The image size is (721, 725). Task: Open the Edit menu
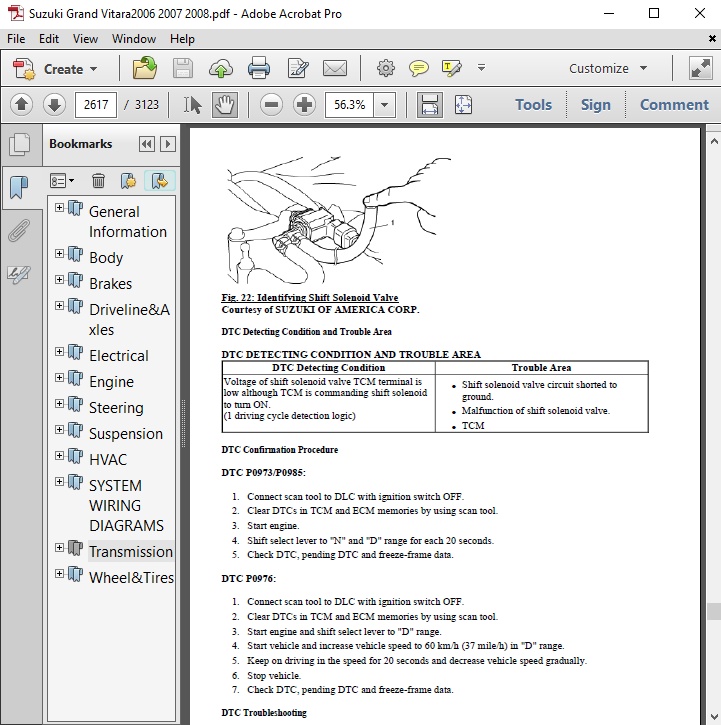pos(49,39)
